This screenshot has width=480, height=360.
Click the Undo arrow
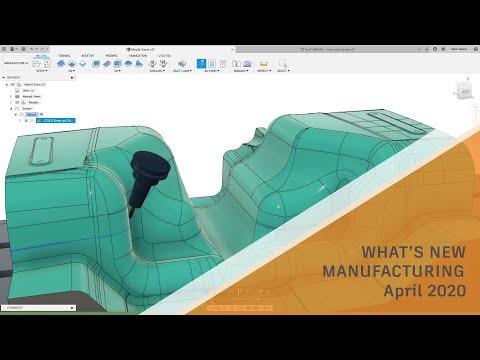pyautogui.click(x=32, y=49)
